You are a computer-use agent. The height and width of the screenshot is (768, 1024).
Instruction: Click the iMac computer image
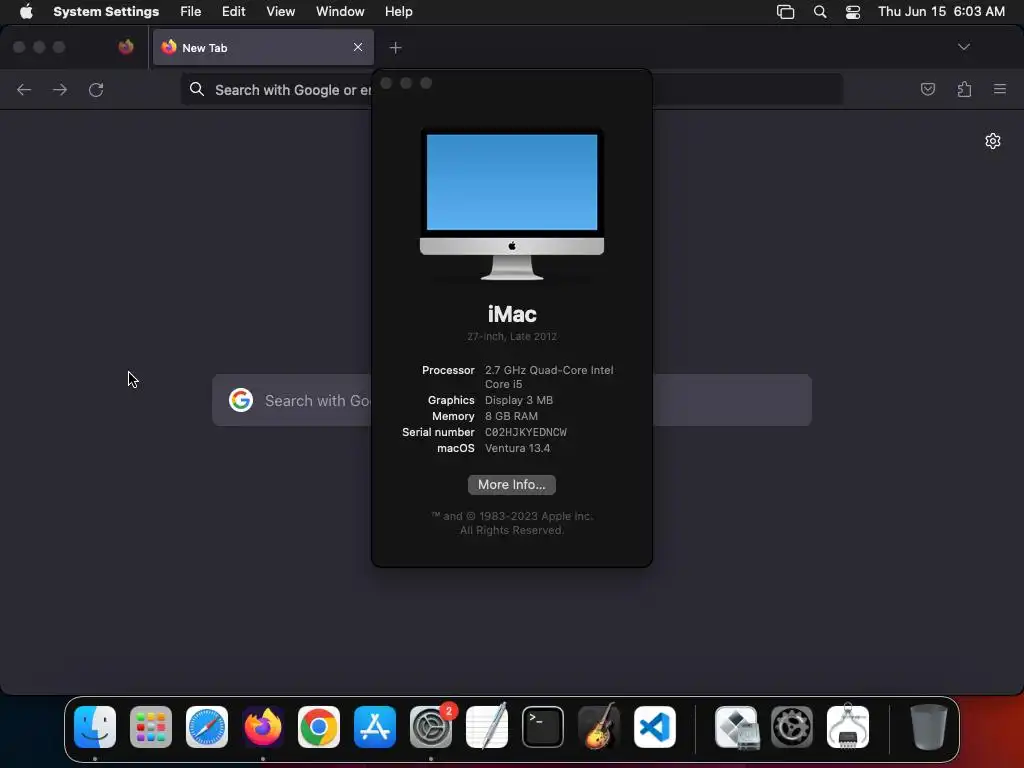click(x=512, y=204)
